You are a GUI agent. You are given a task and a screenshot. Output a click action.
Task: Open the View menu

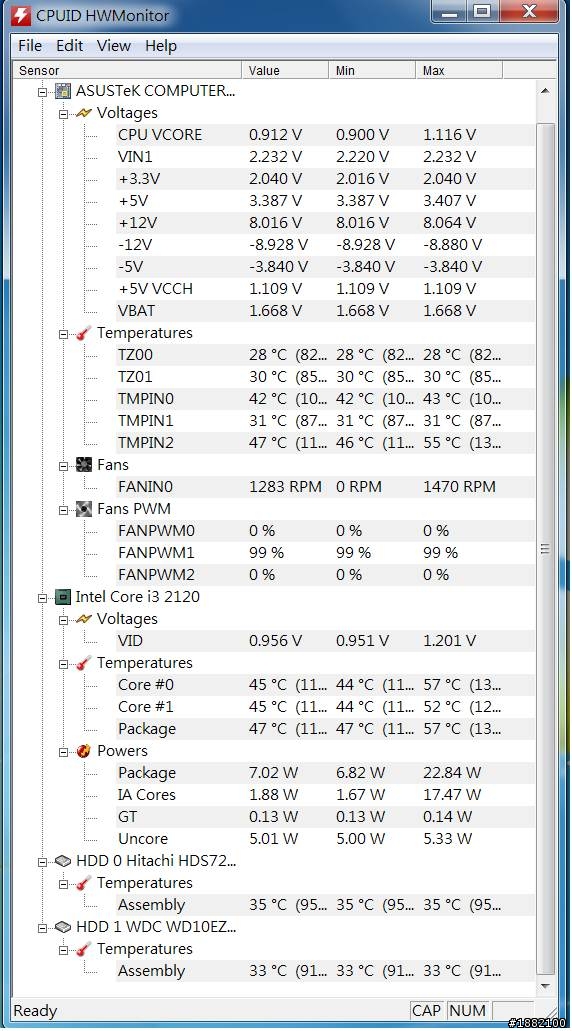tap(113, 45)
